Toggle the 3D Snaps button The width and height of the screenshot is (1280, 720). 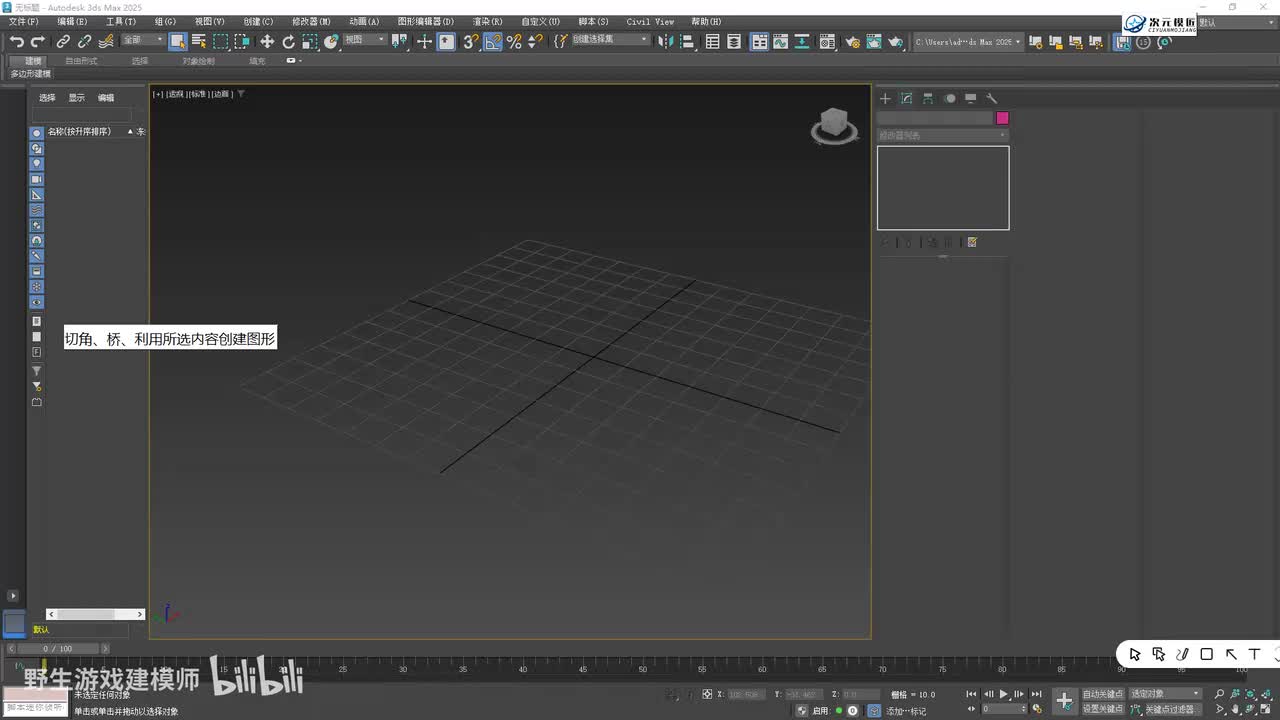click(470, 41)
